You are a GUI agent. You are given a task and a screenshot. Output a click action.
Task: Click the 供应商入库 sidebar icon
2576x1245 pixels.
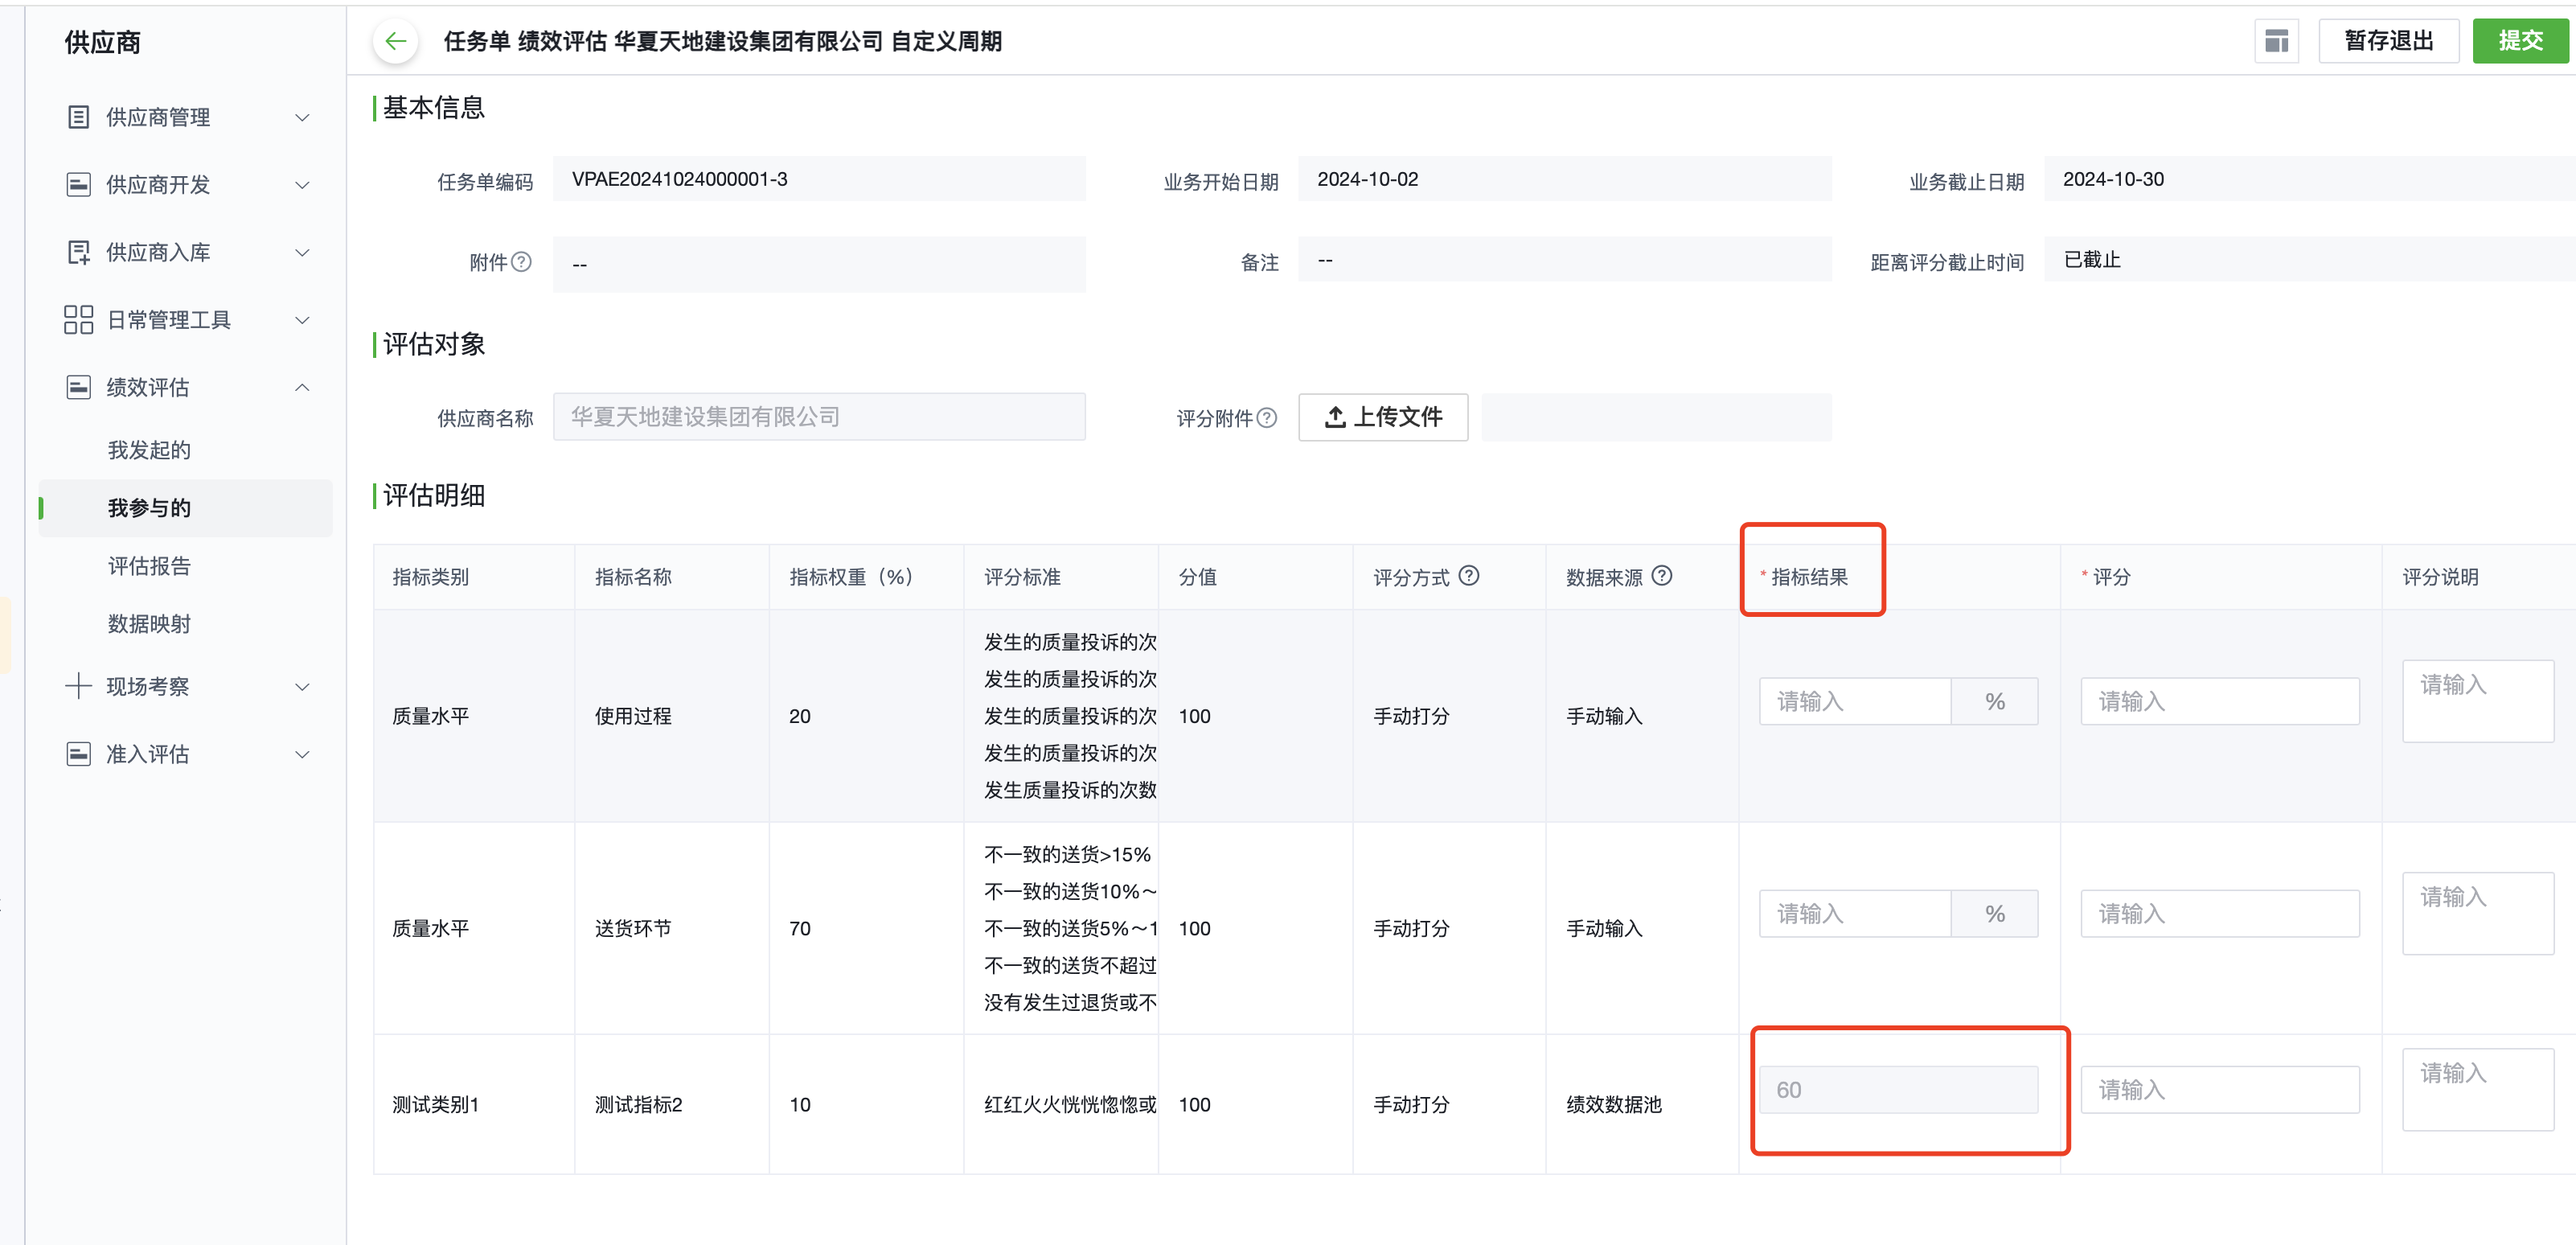tap(78, 252)
